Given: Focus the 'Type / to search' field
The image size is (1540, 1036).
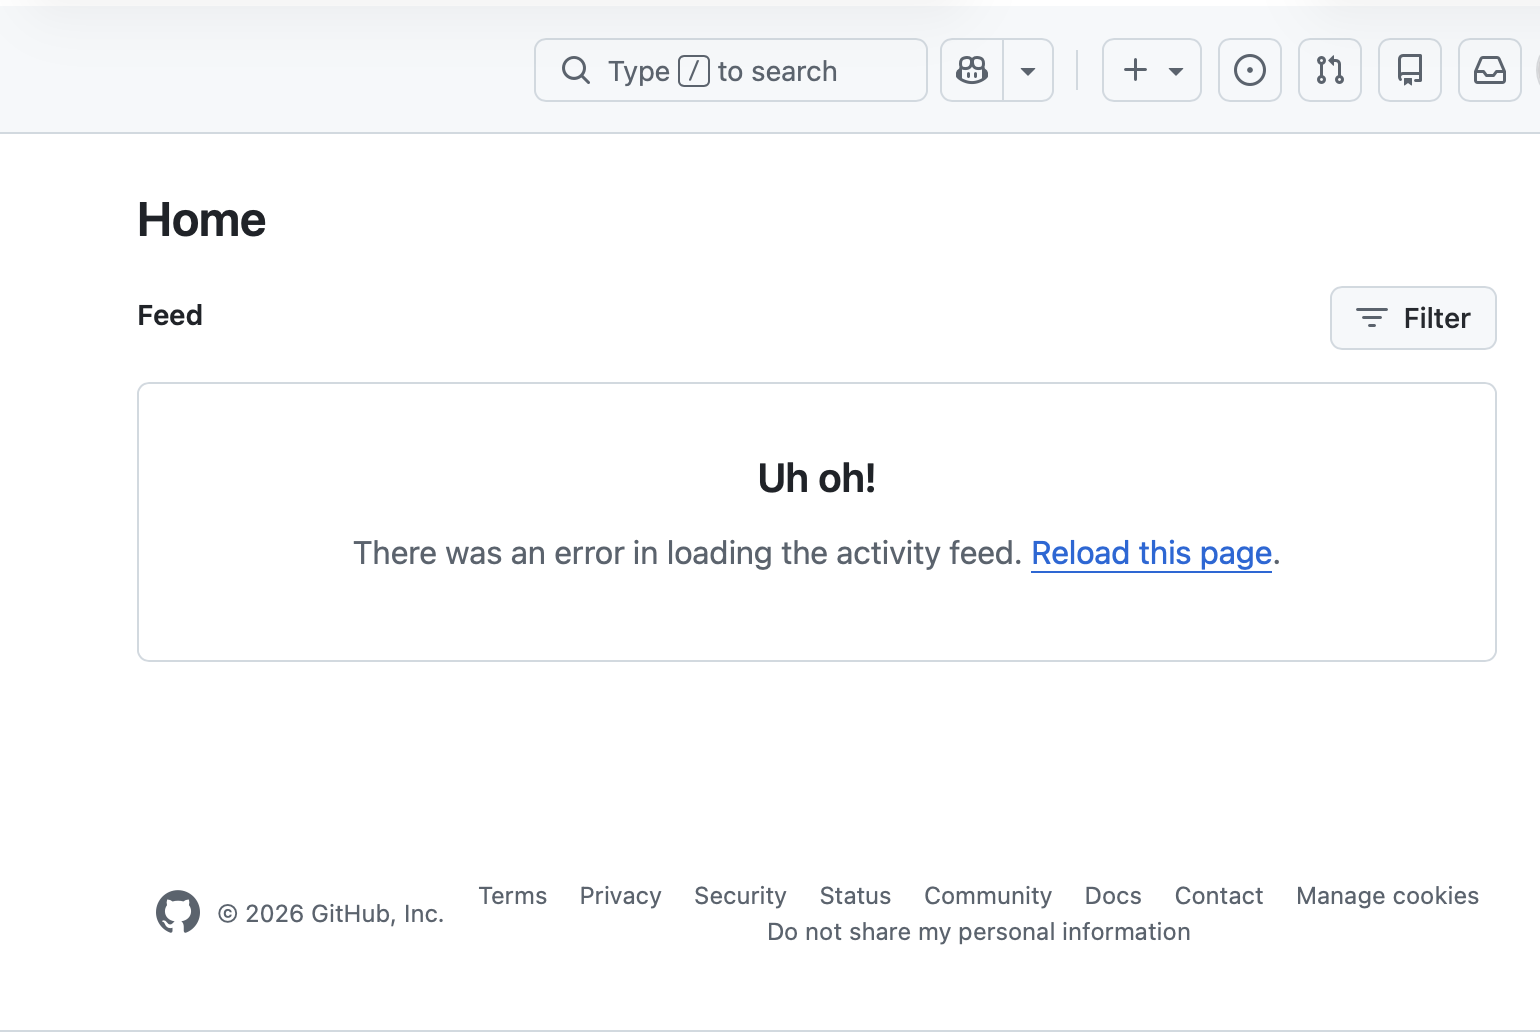Looking at the screenshot, I should (x=770, y=71).
